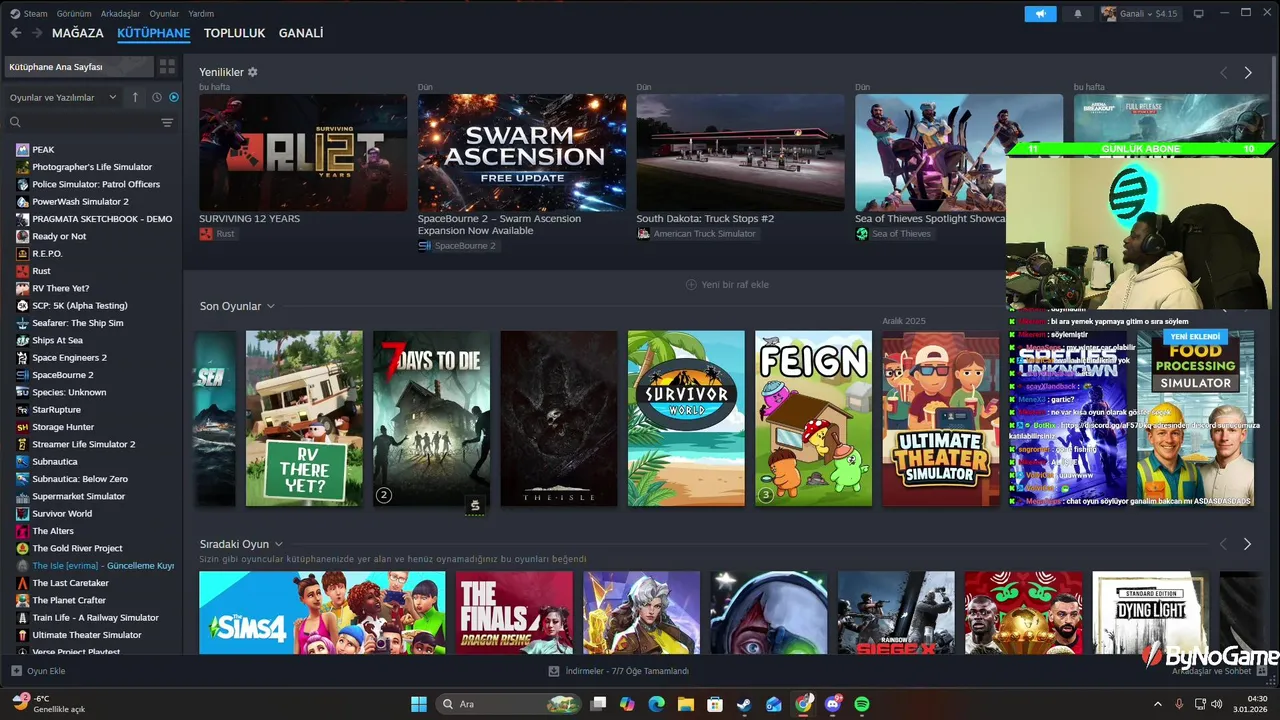
Task: Open Yenilikler settings gear icon
Action: point(252,72)
